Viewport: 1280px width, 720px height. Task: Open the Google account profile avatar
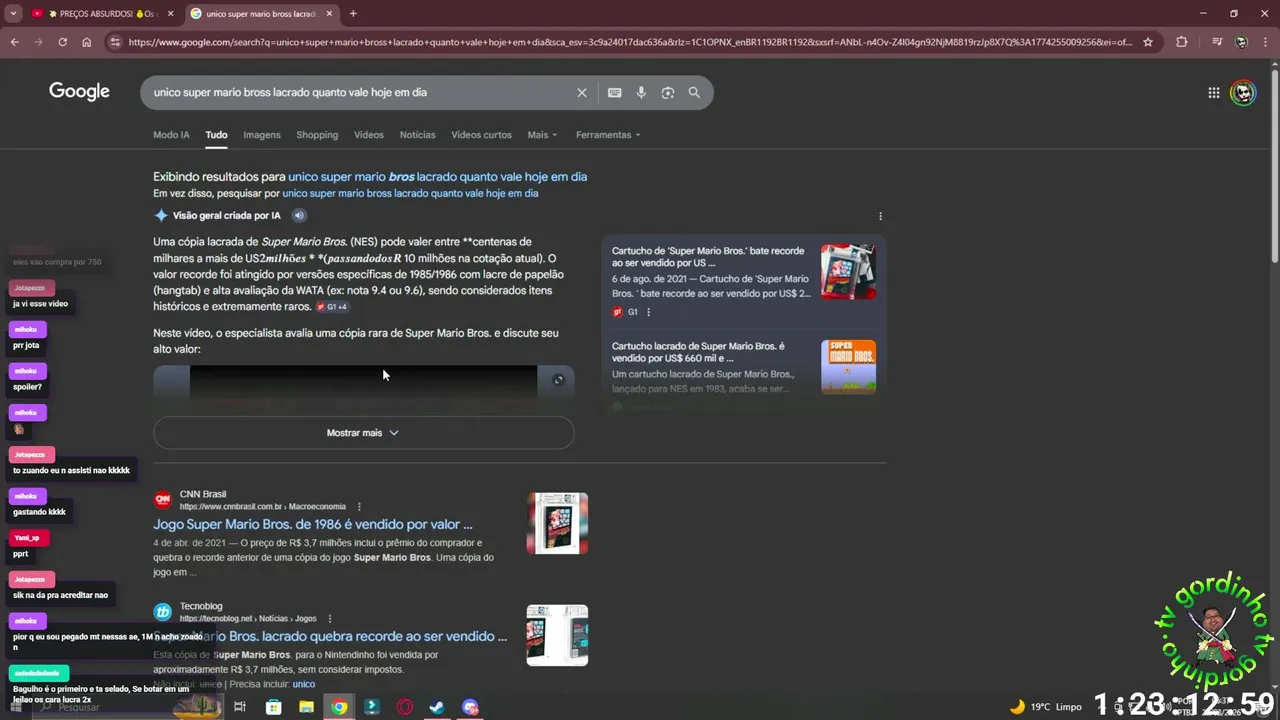[1243, 92]
